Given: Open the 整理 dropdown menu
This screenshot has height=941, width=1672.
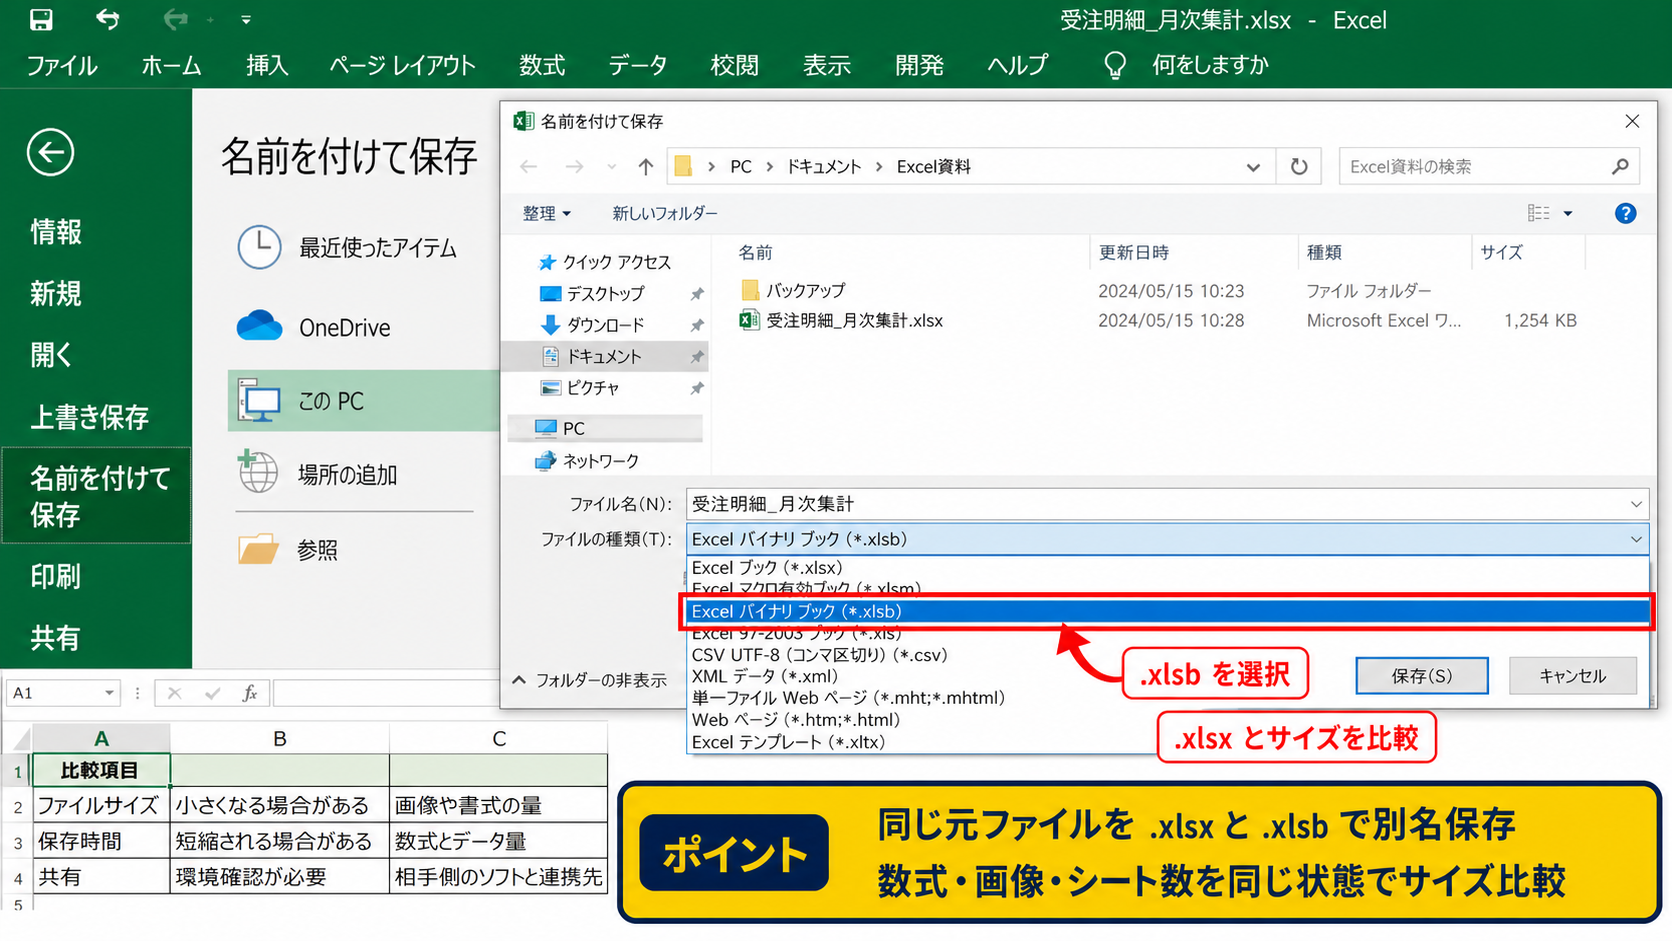Looking at the screenshot, I should point(546,213).
